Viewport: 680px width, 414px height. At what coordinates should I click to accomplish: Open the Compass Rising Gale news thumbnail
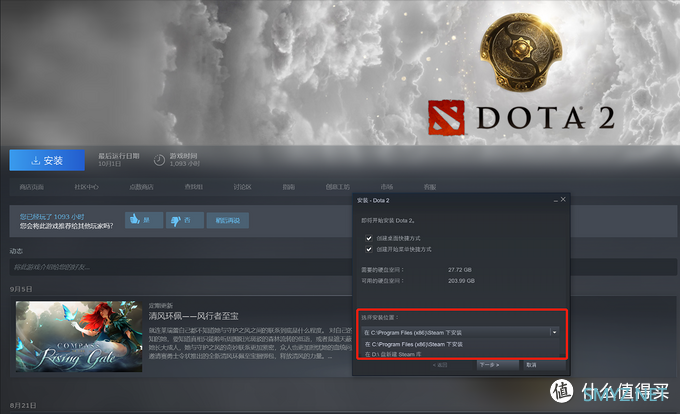point(79,336)
